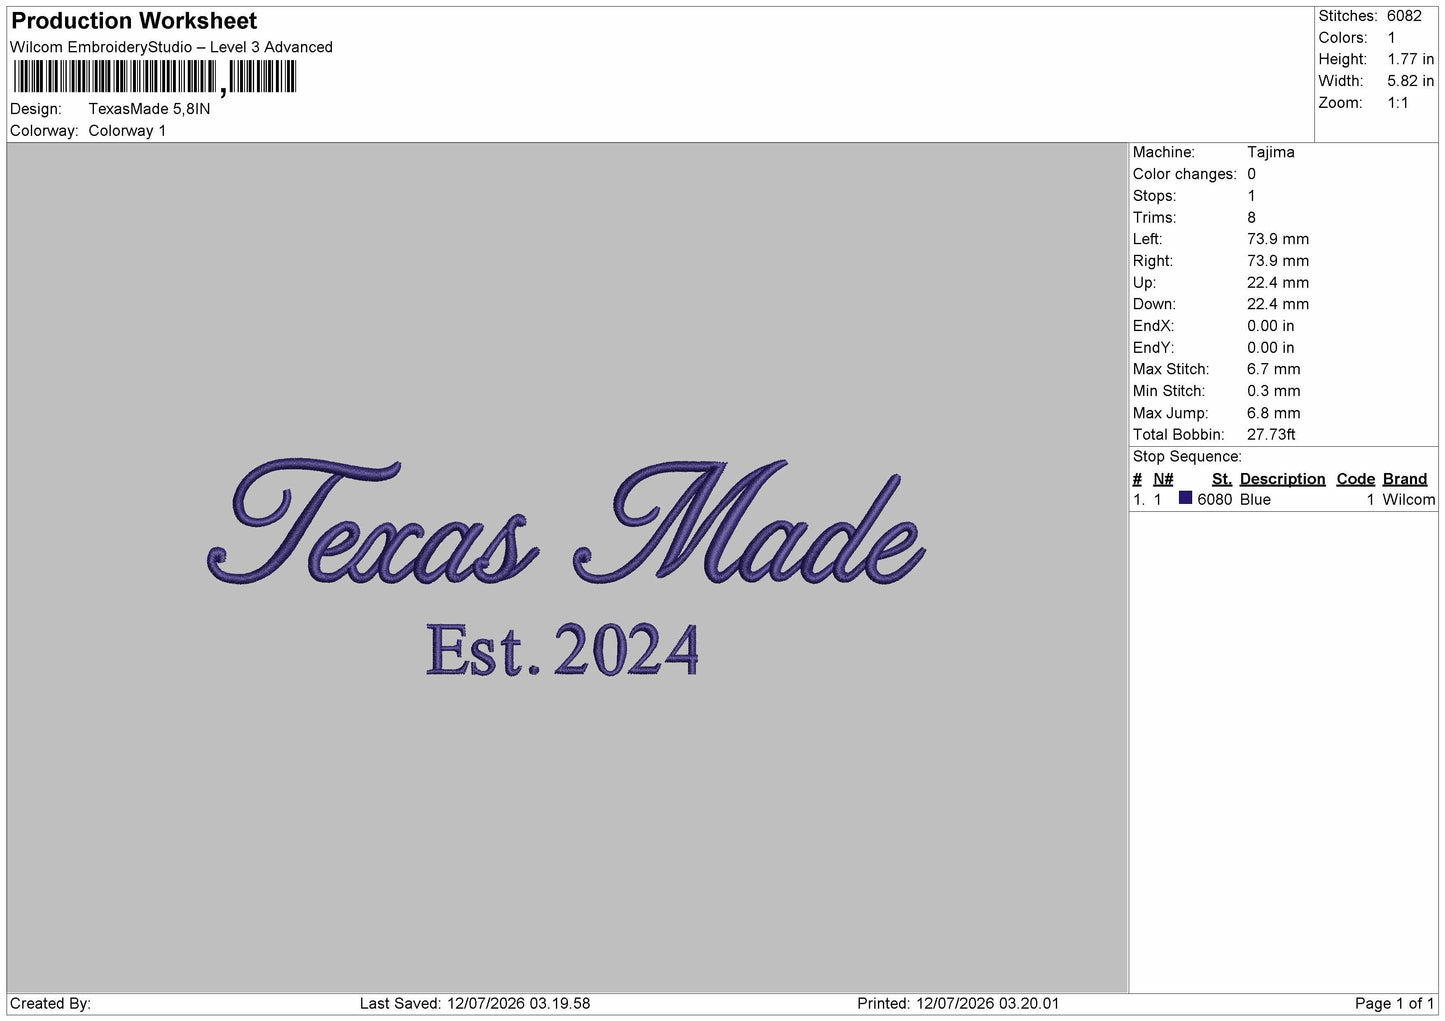Select the Up 22.4 mm value
Screen dimensions: 1445x1021
pos(1277,283)
